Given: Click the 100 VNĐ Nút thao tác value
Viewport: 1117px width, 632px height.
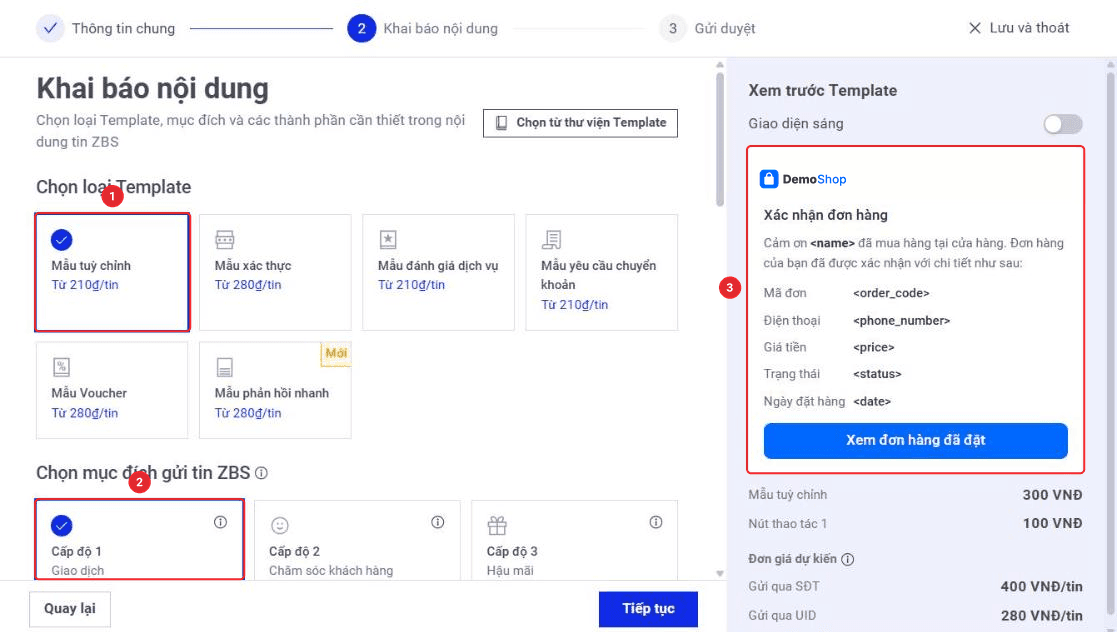Looking at the screenshot, I should [x=1052, y=523].
